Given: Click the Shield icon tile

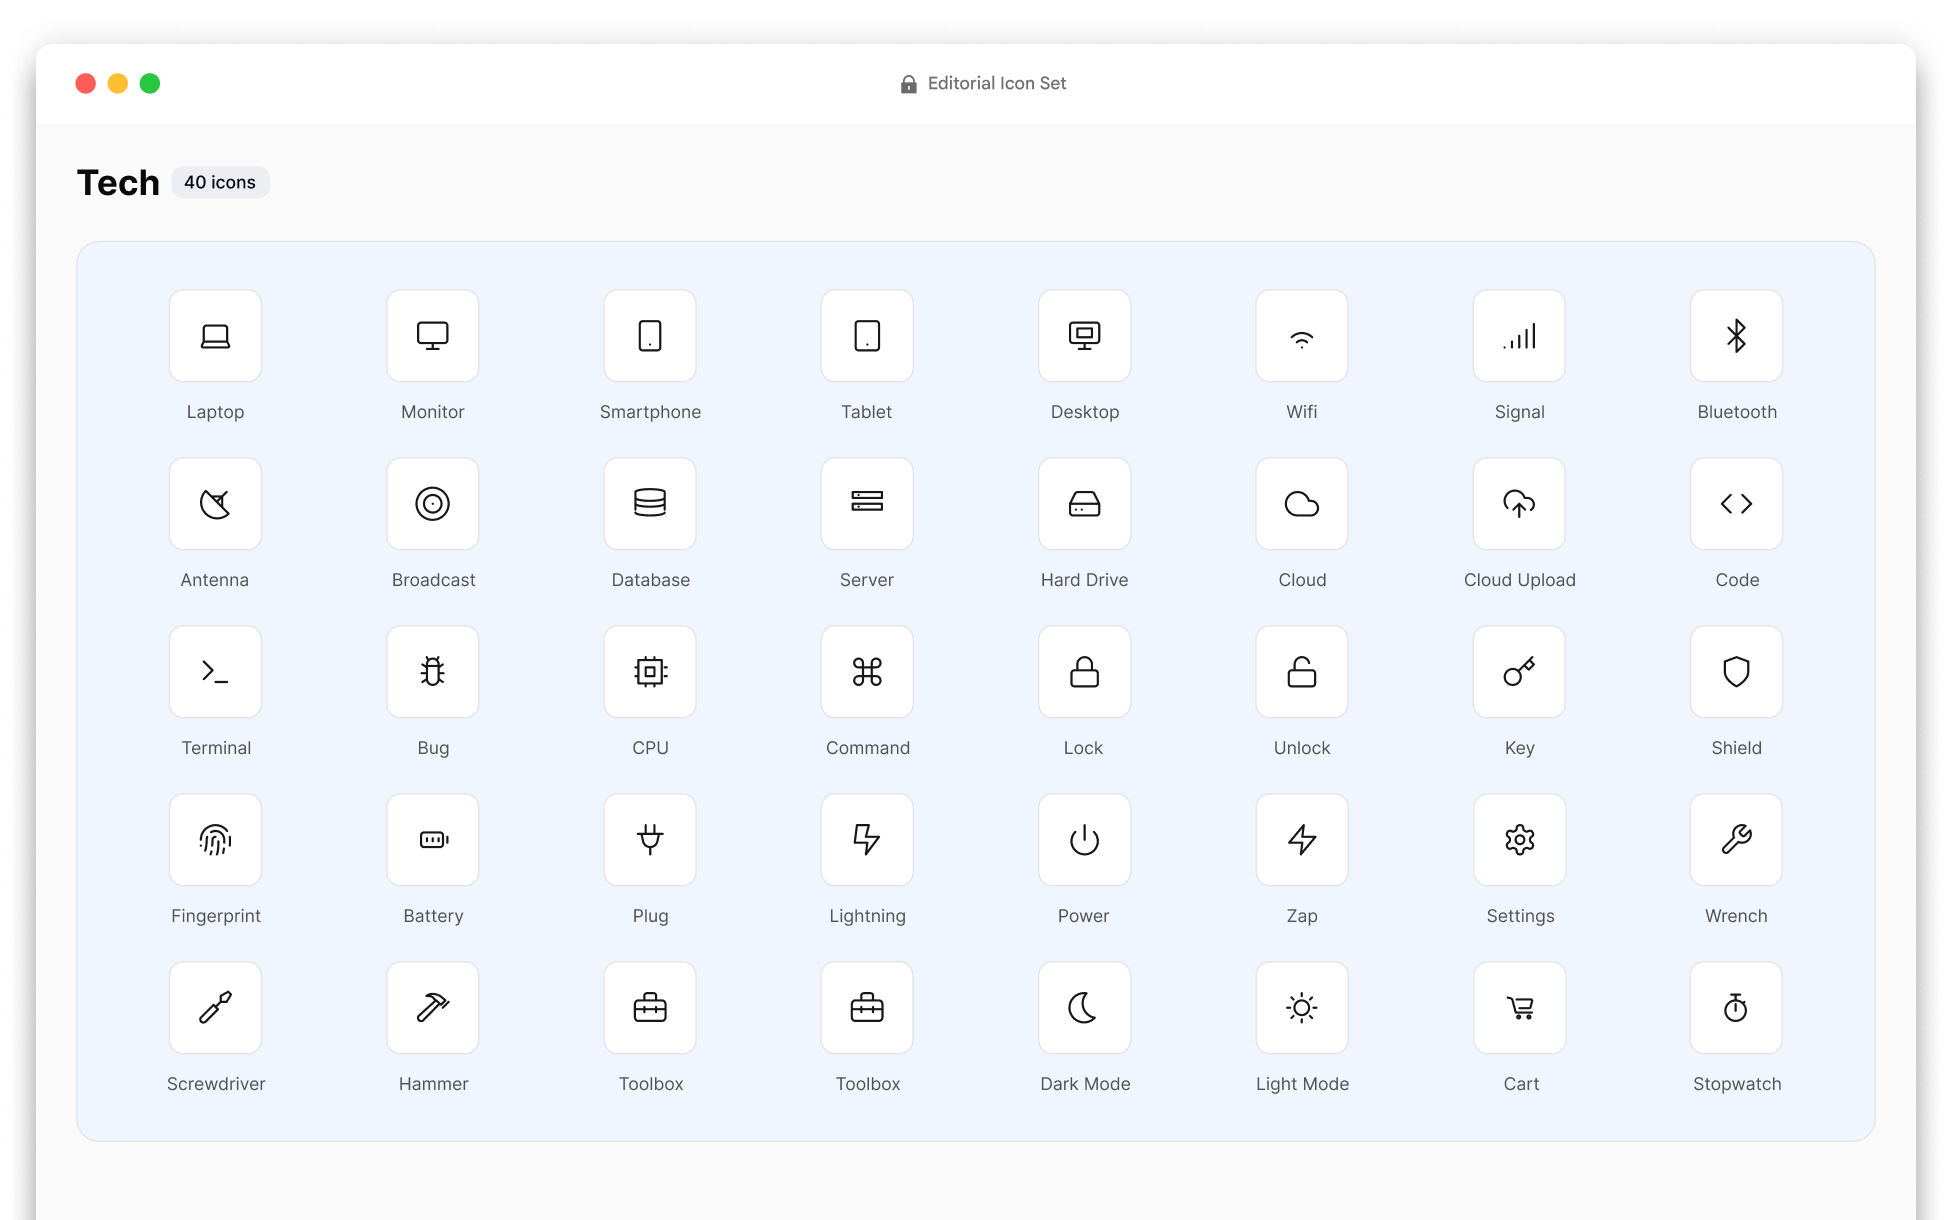Looking at the screenshot, I should click(1737, 672).
